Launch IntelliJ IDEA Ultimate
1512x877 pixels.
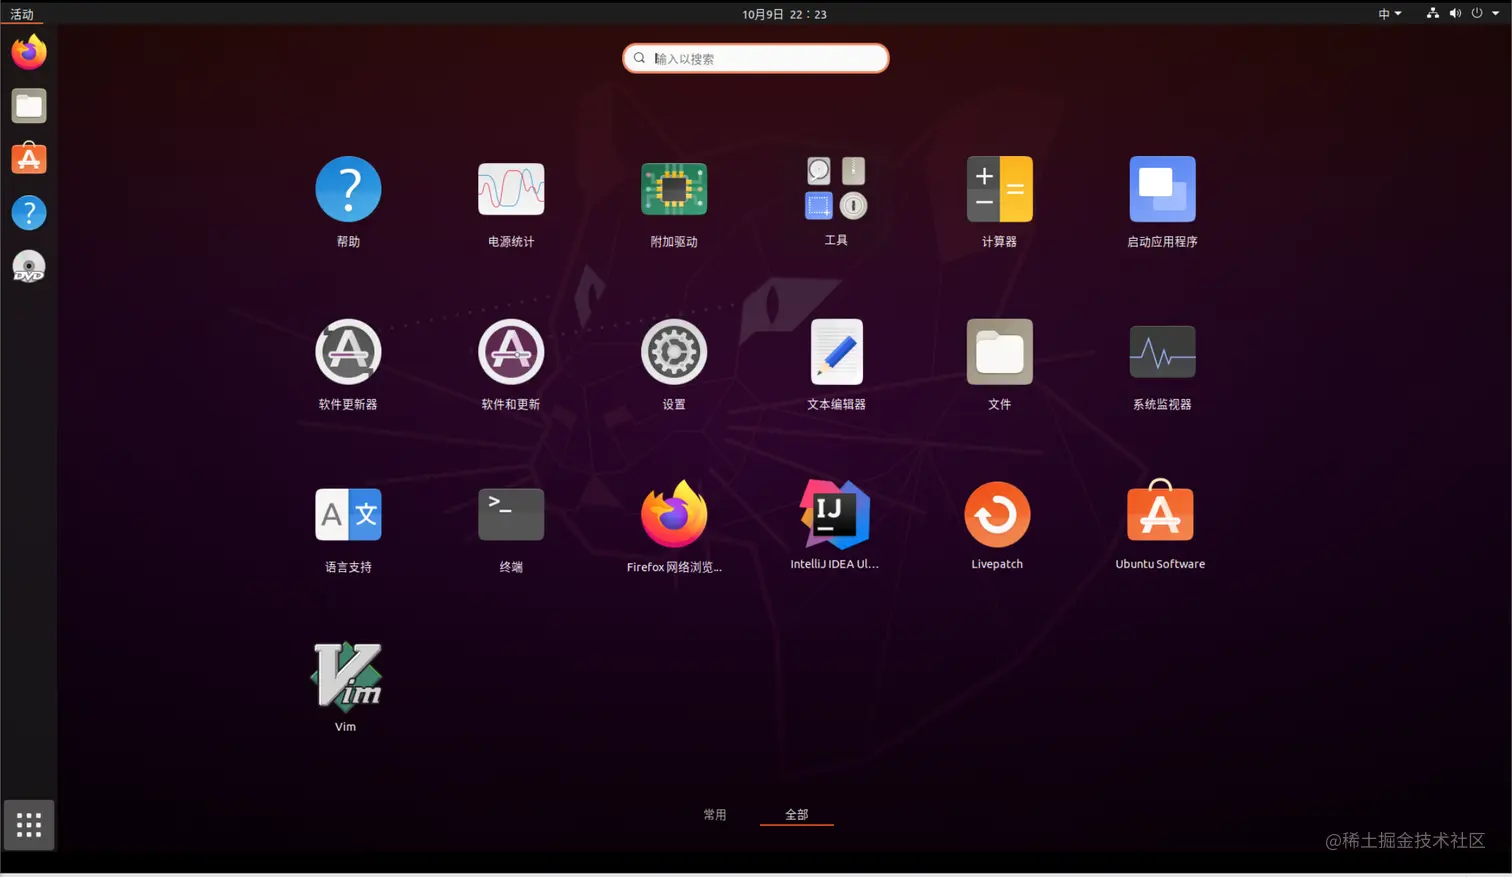(835, 514)
